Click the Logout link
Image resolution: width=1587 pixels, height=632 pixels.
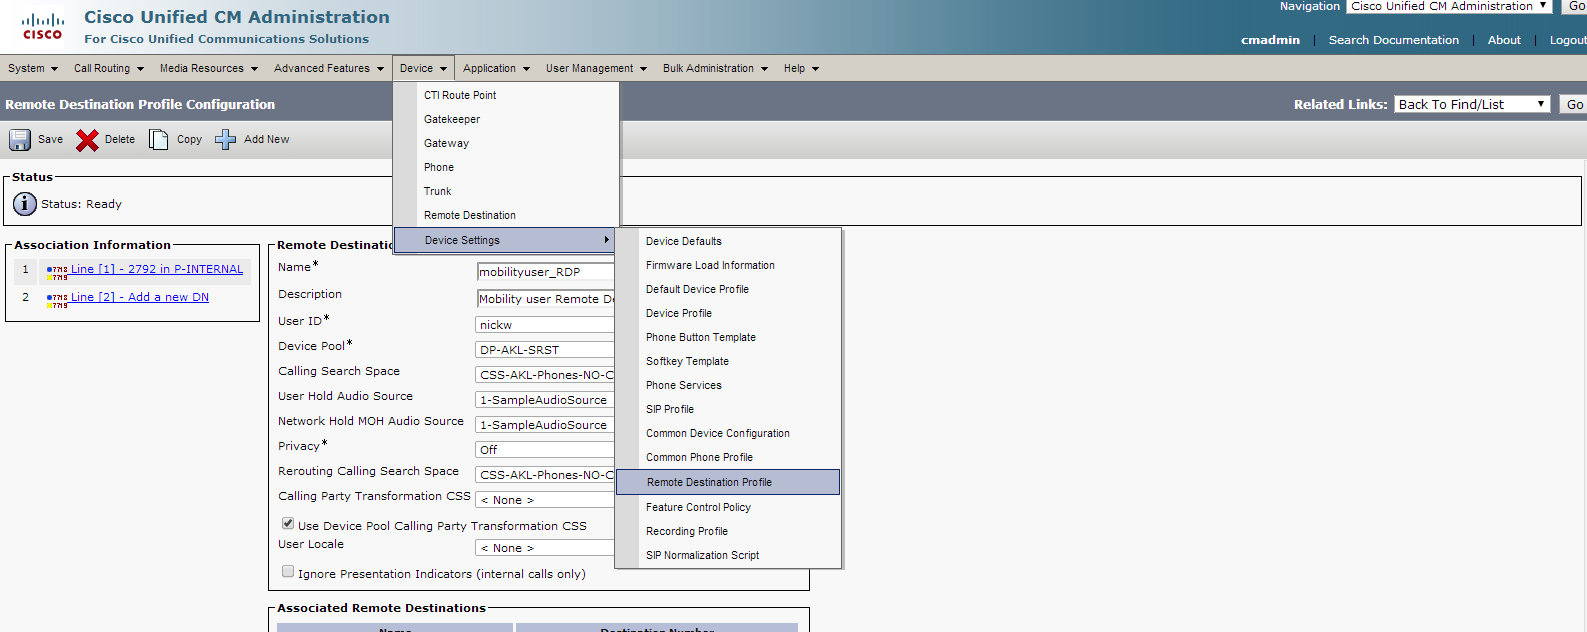tap(1568, 40)
